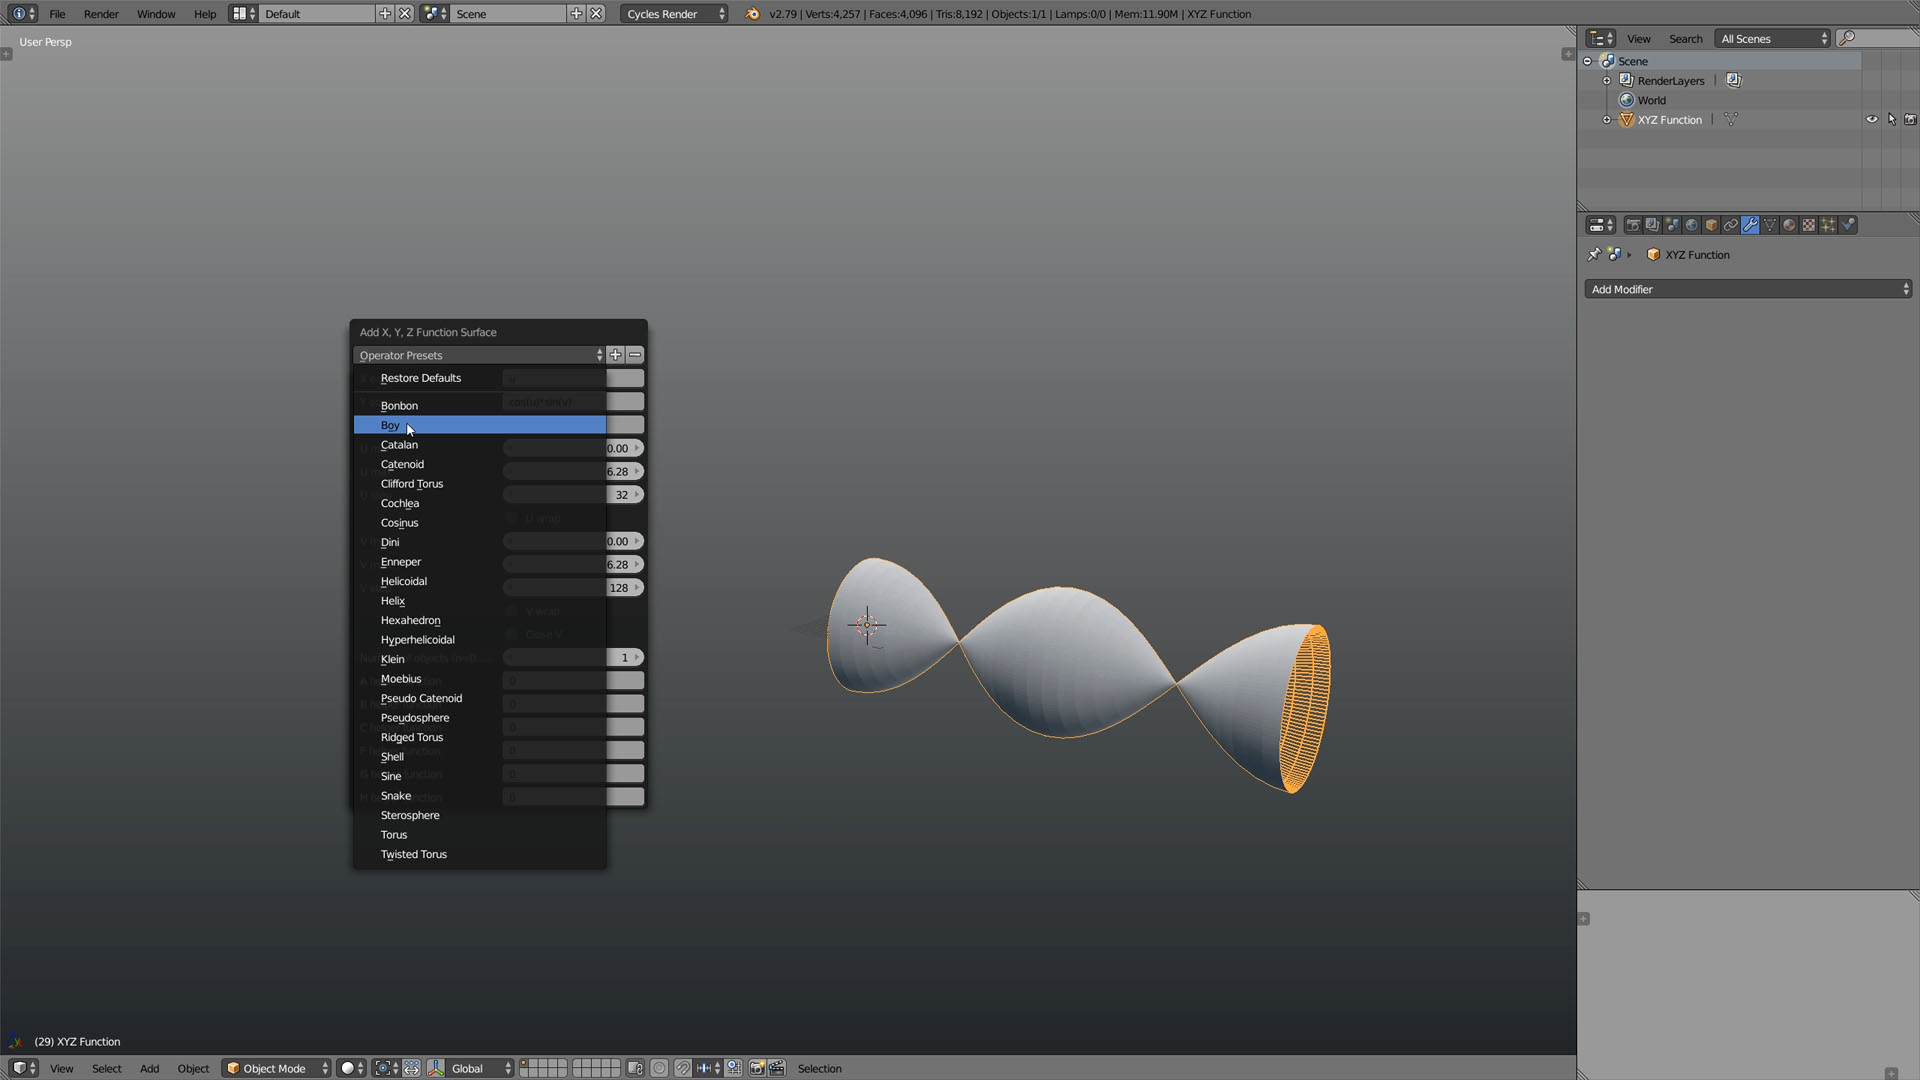Open the outliner View menu
Image resolution: width=1920 pixels, height=1080 pixels.
coord(1638,38)
